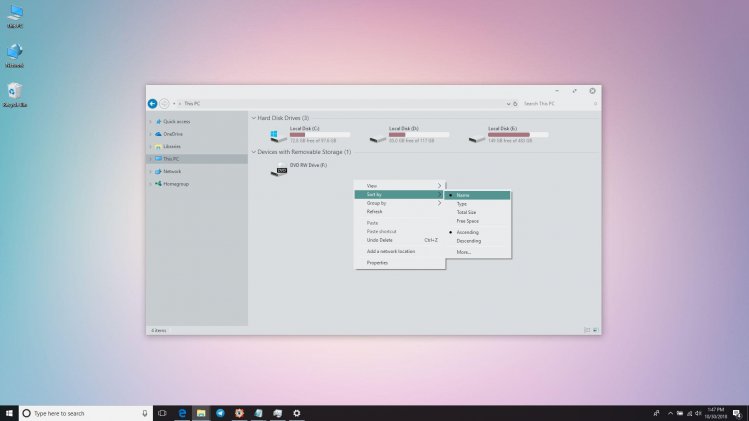Launch Microsoft Edge from the taskbar

coord(182,413)
